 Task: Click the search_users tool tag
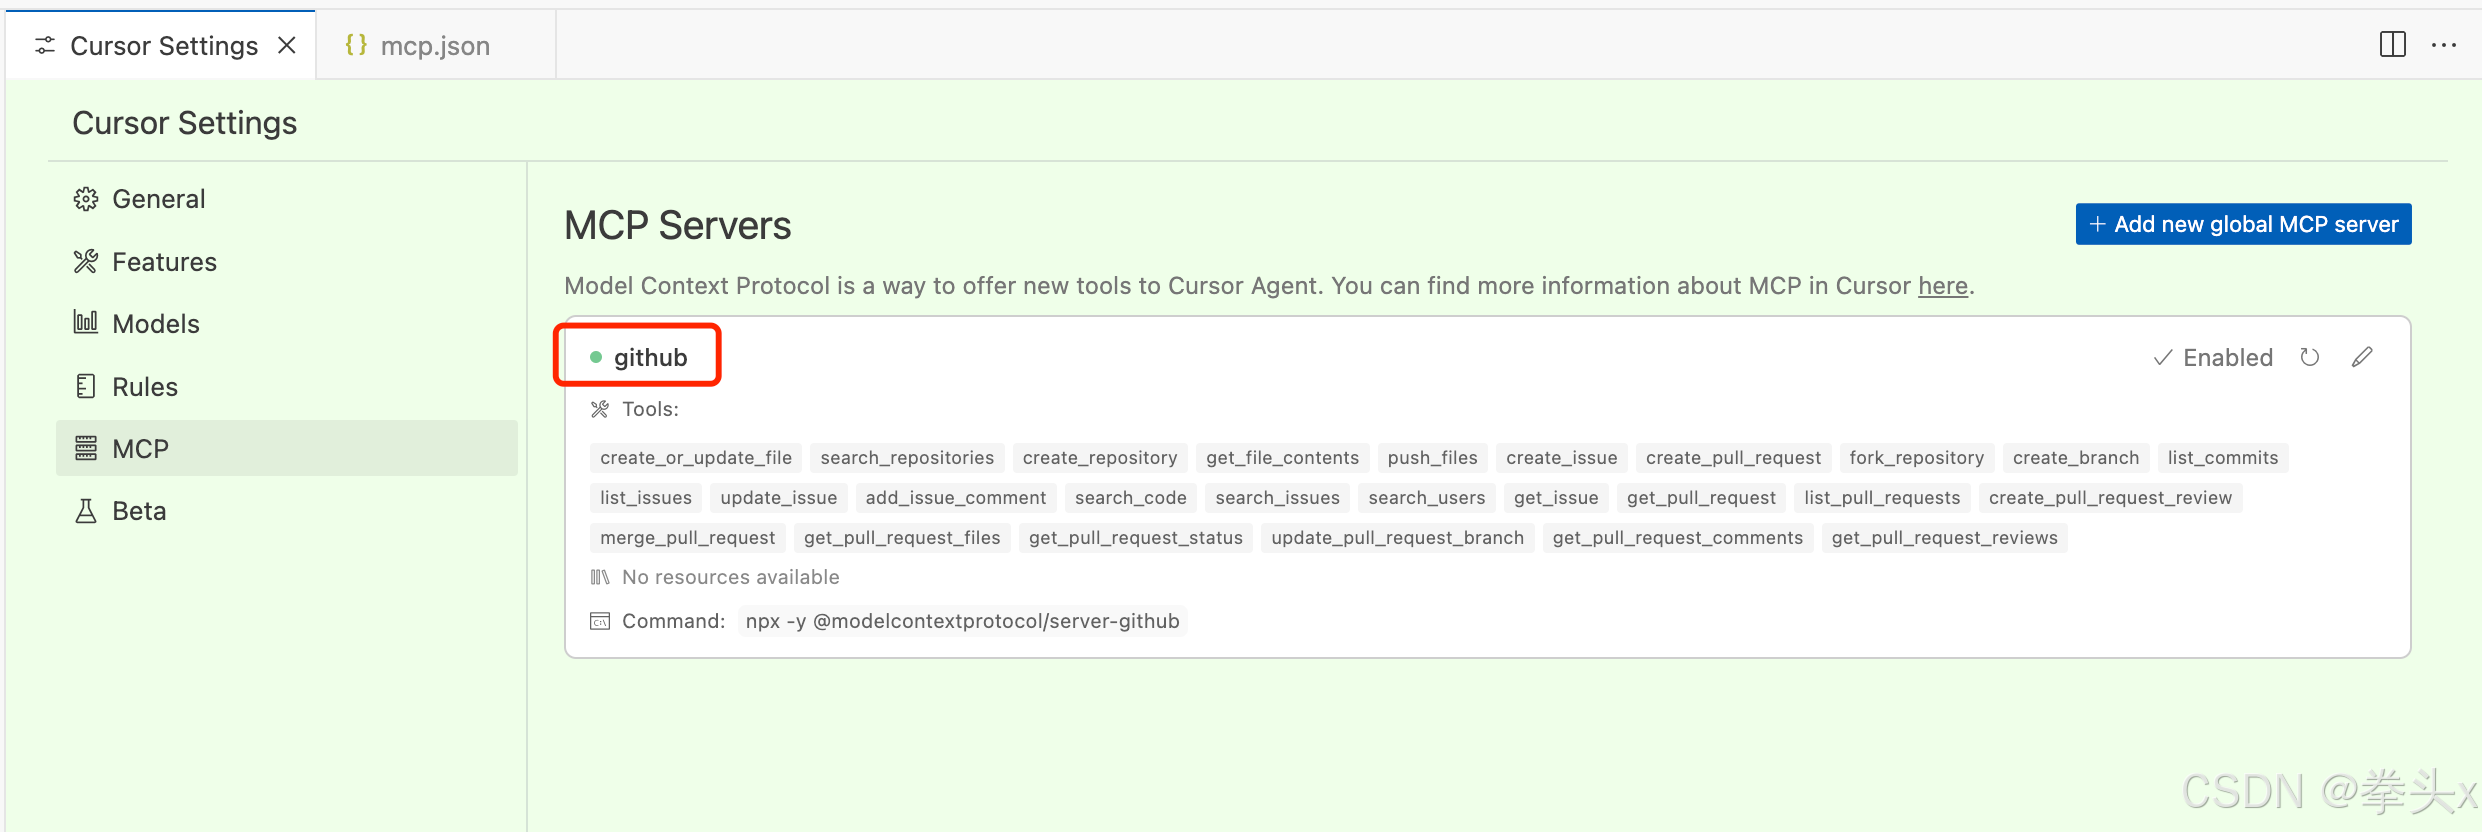tap(1427, 498)
